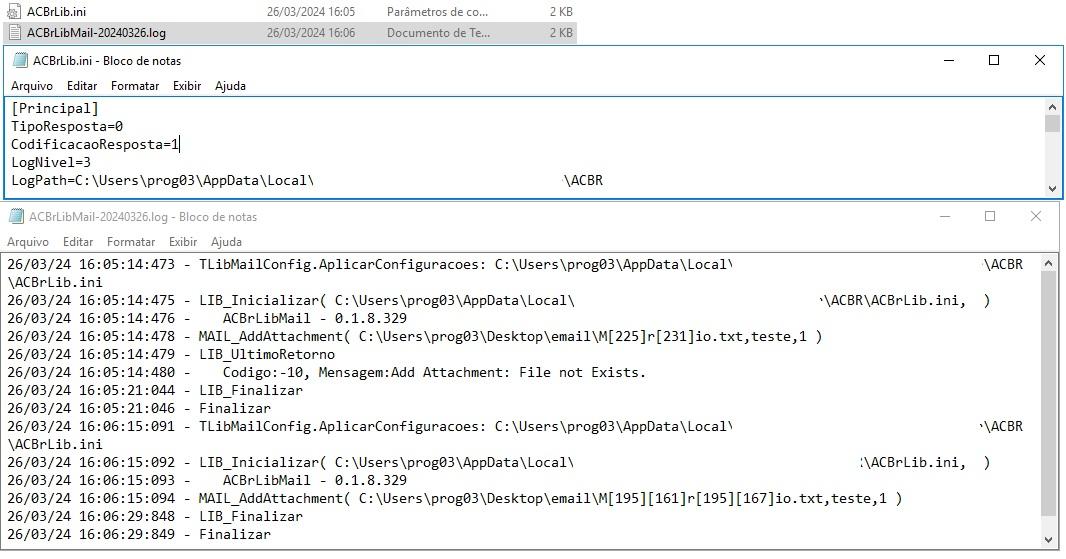Open Editar menu in ACBrLib.ini window
Screen dimensions: 1066x559
(82, 86)
